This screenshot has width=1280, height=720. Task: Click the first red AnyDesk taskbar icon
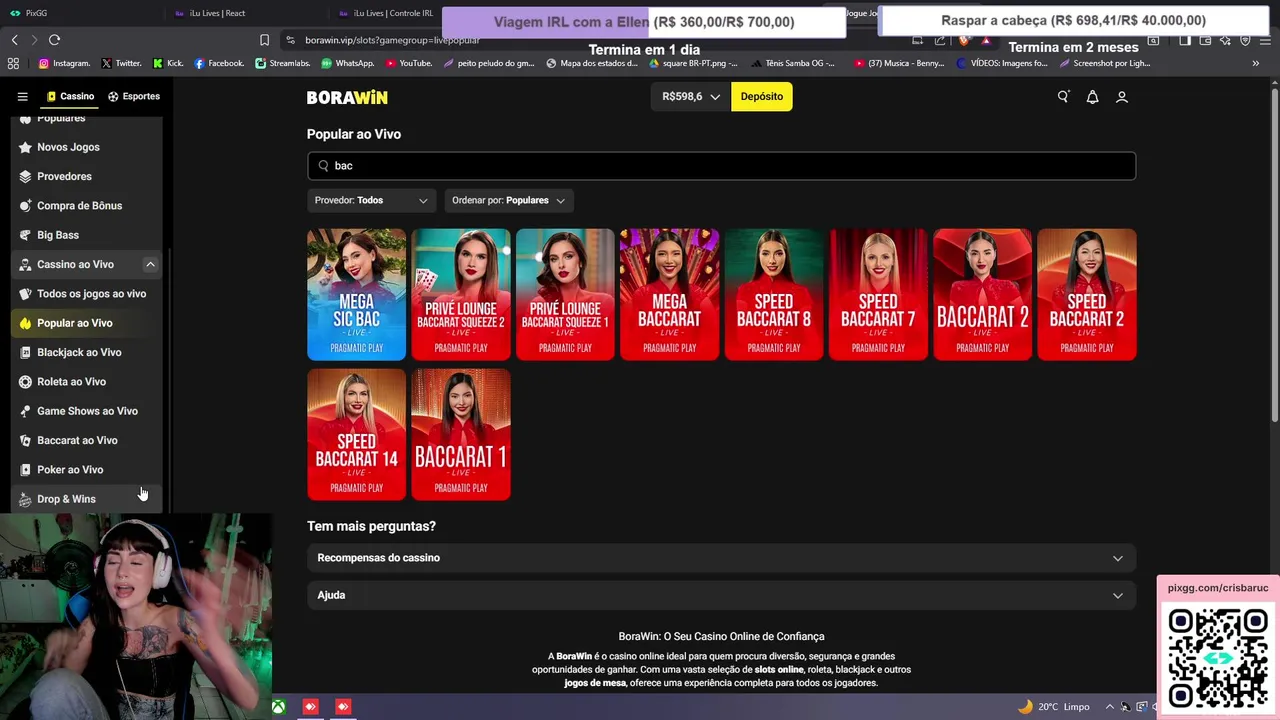[x=311, y=707]
